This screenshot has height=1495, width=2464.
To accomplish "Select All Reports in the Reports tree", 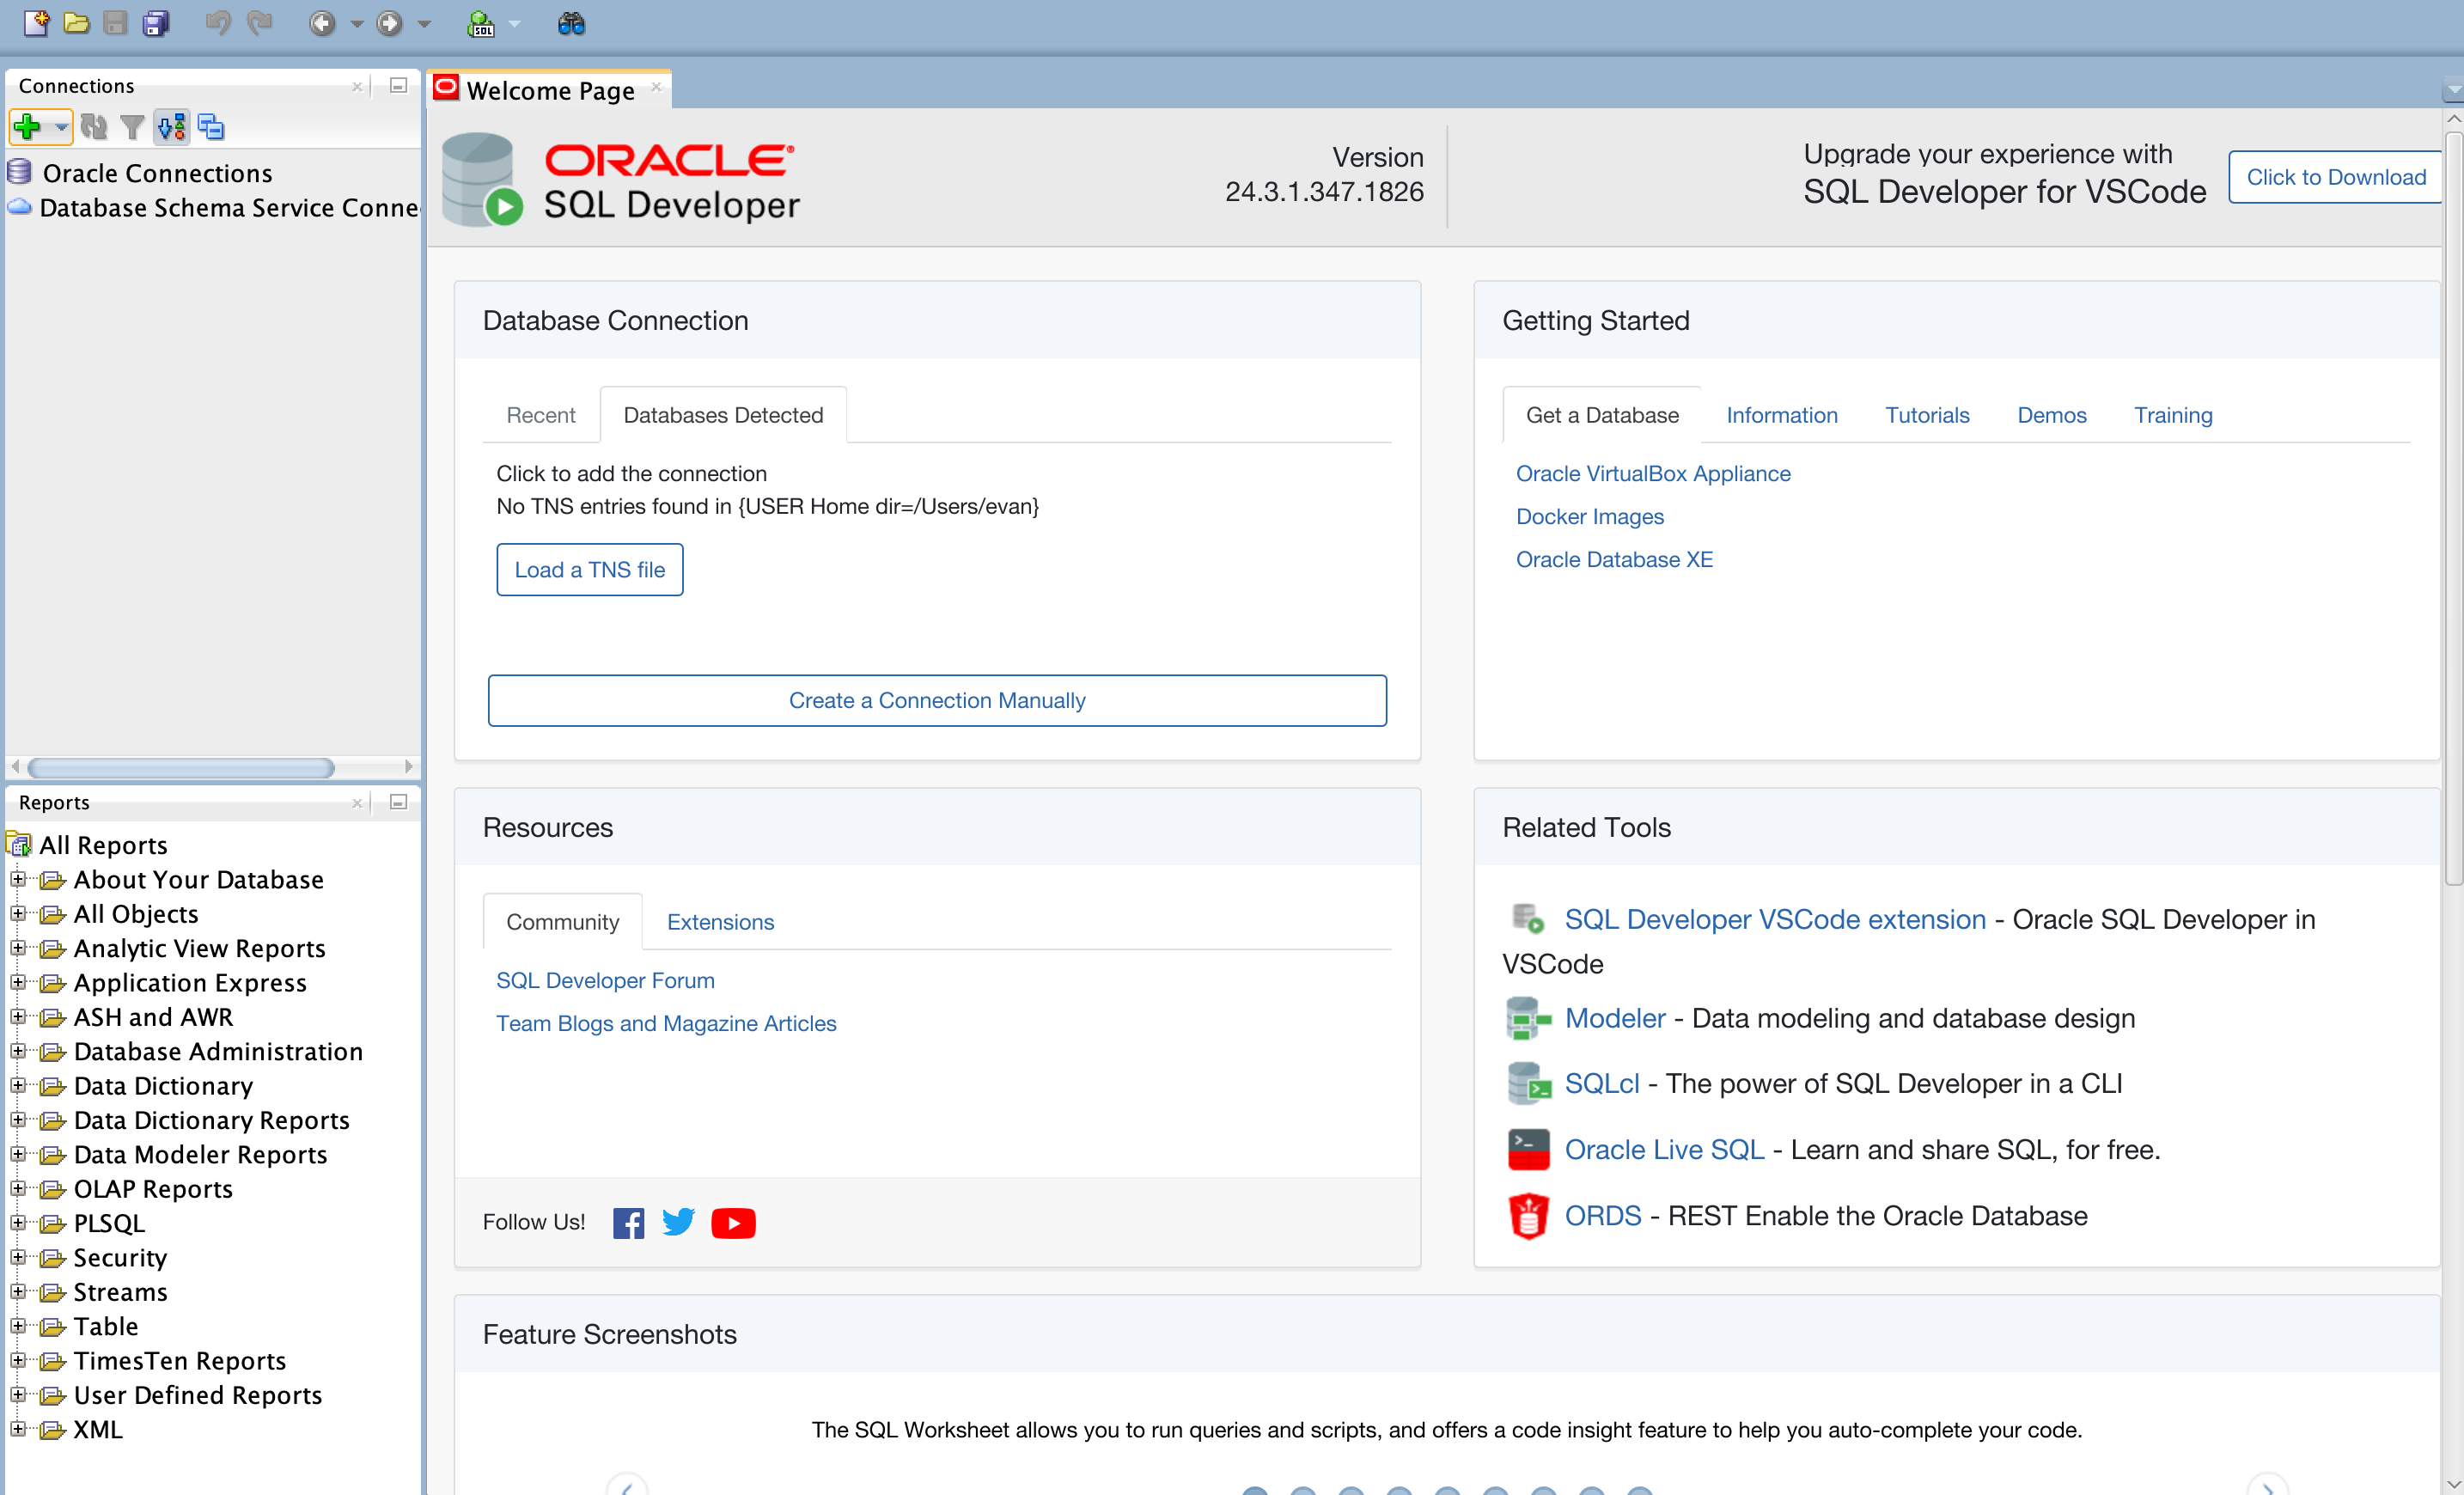I will 103,845.
